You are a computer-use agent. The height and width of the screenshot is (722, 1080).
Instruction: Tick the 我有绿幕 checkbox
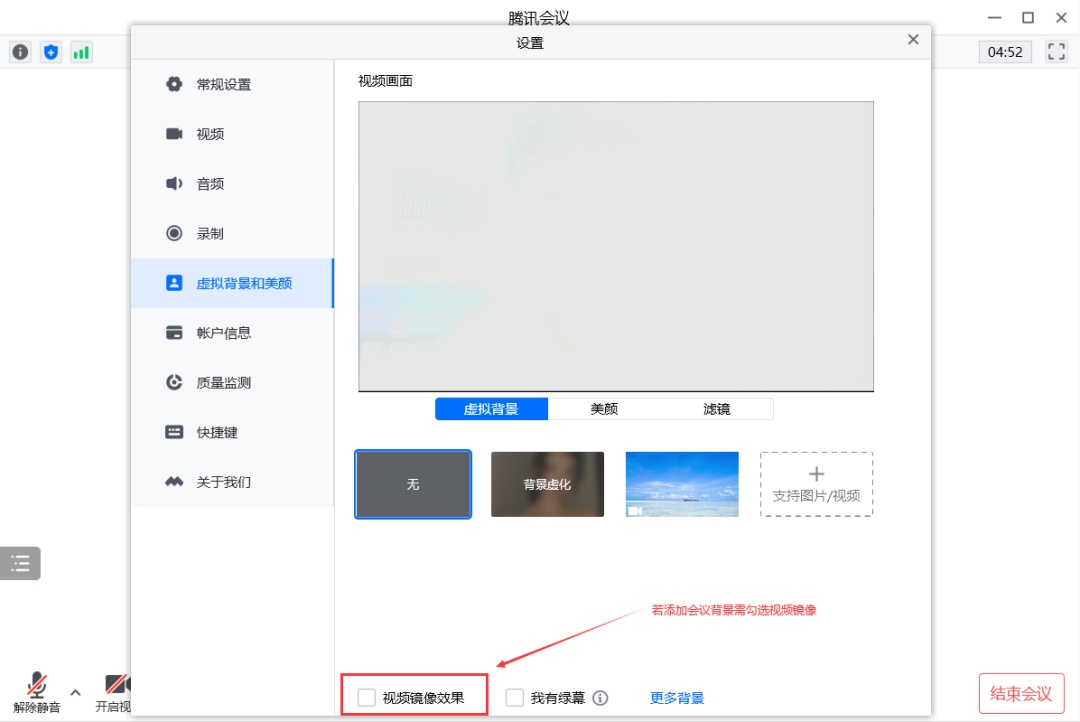click(x=515, y=698)
